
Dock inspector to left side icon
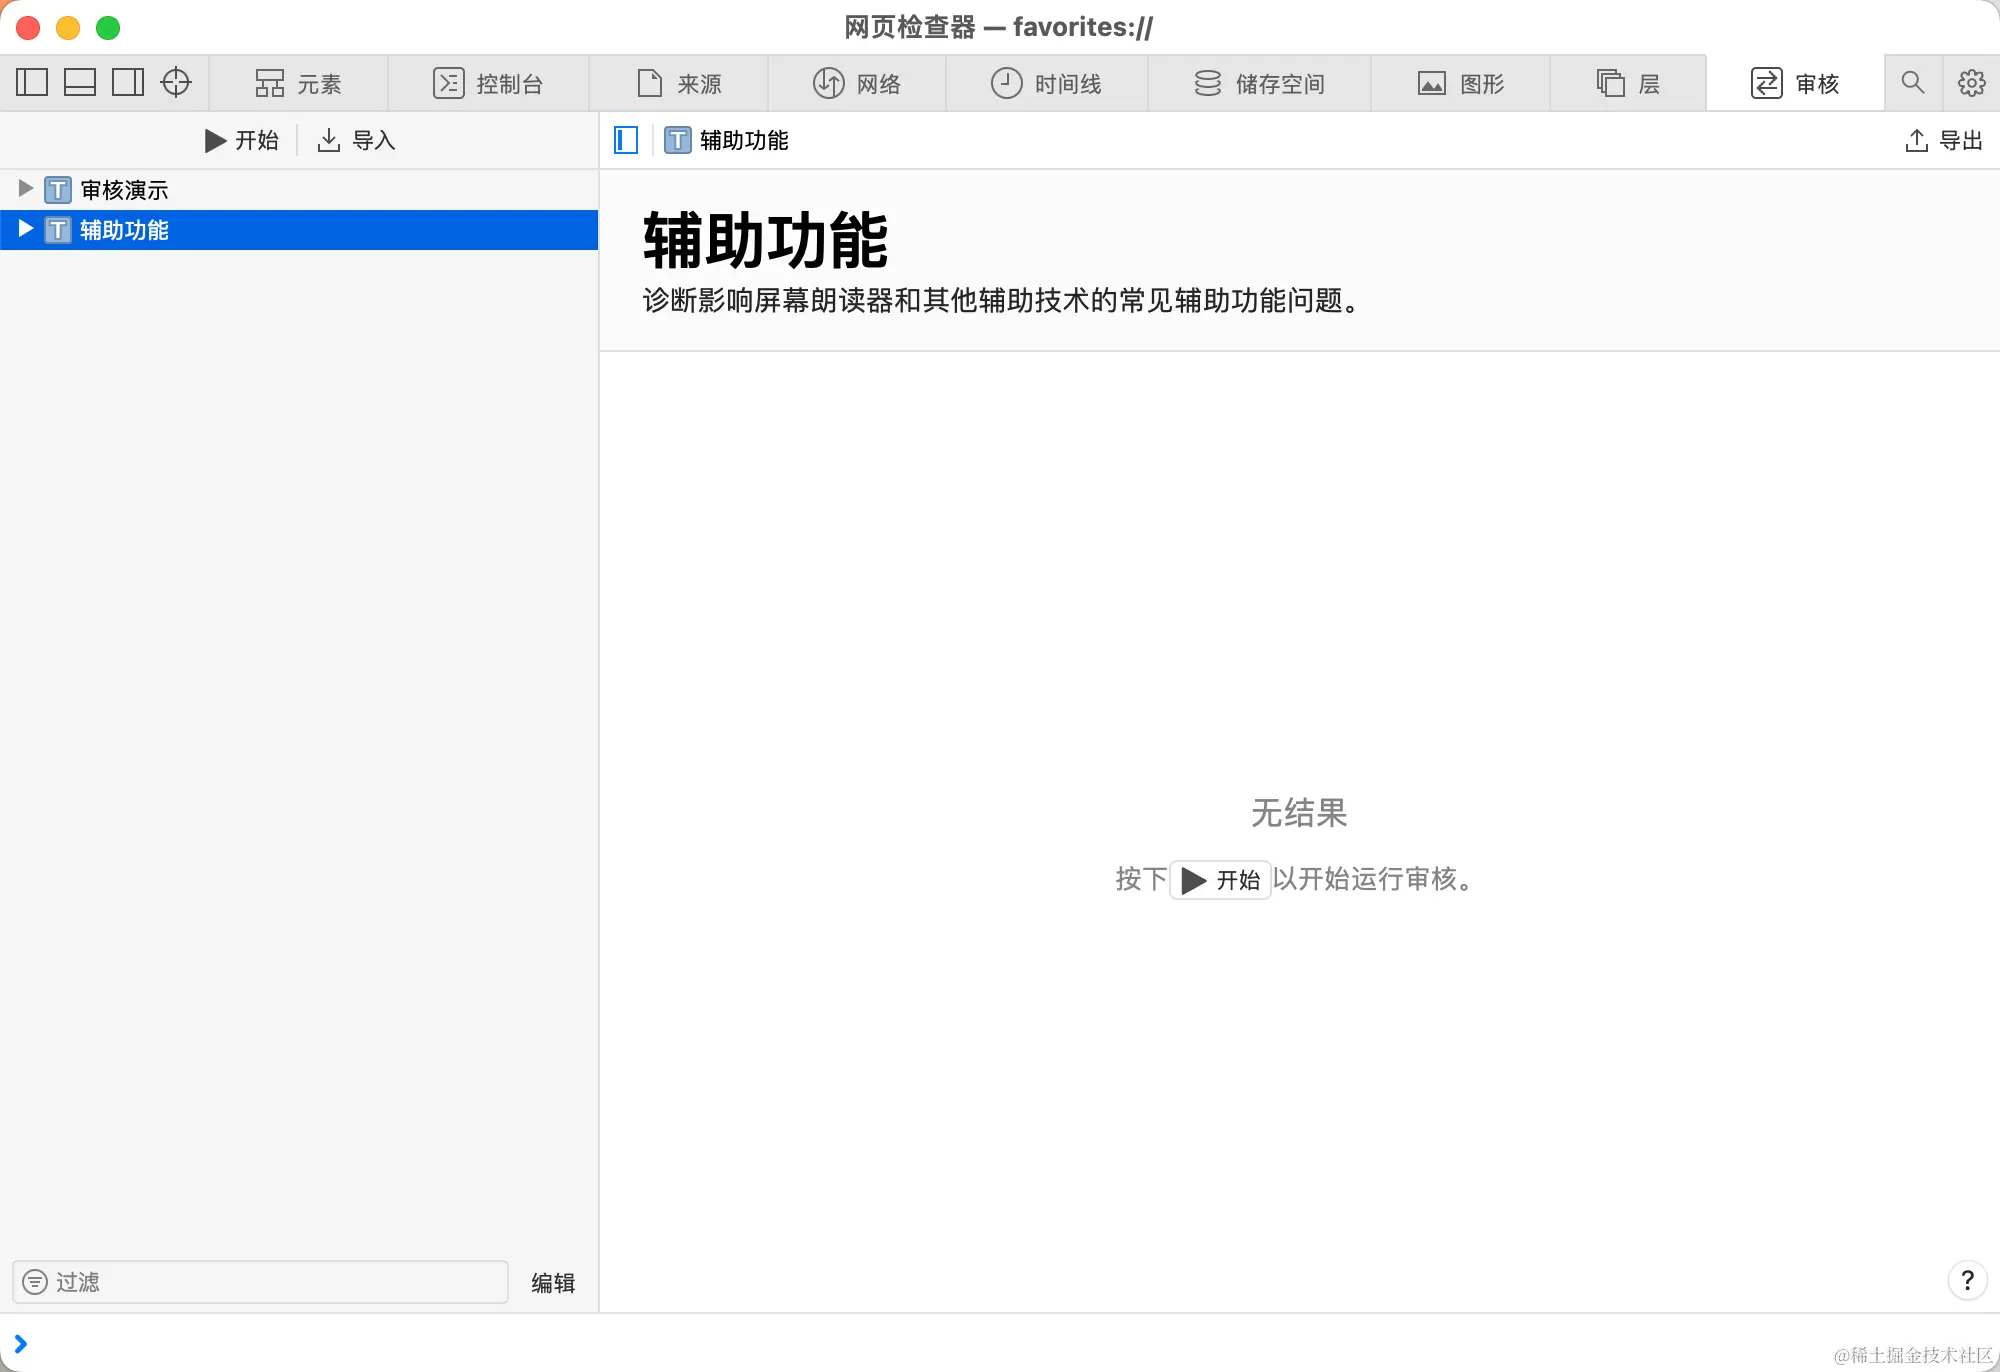point(32,83)
